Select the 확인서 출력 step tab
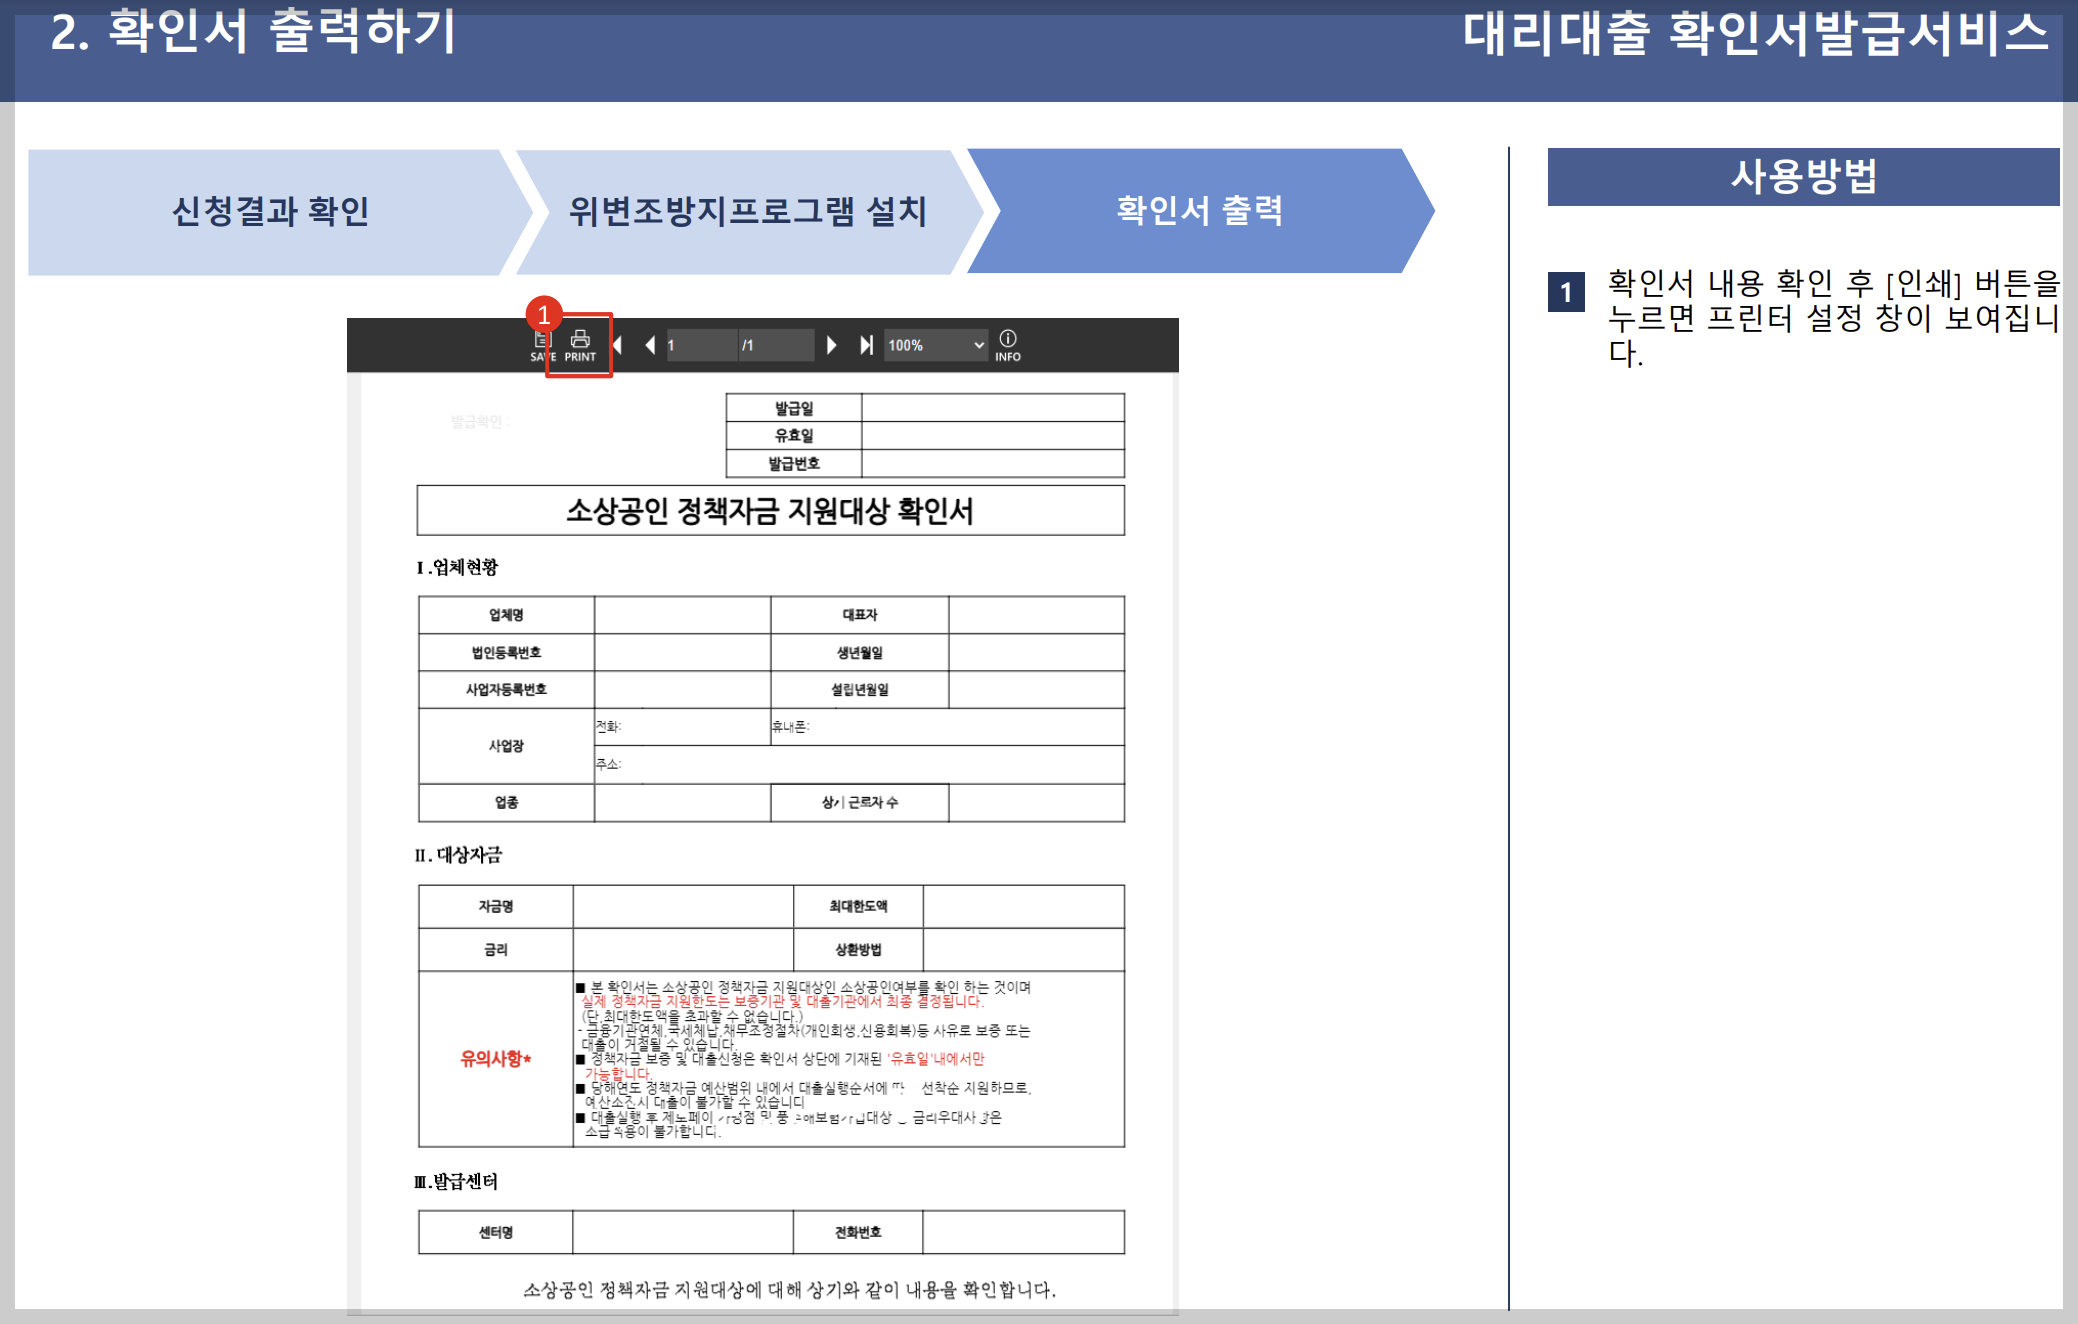2078x1324 pixels. [1199, 211]
